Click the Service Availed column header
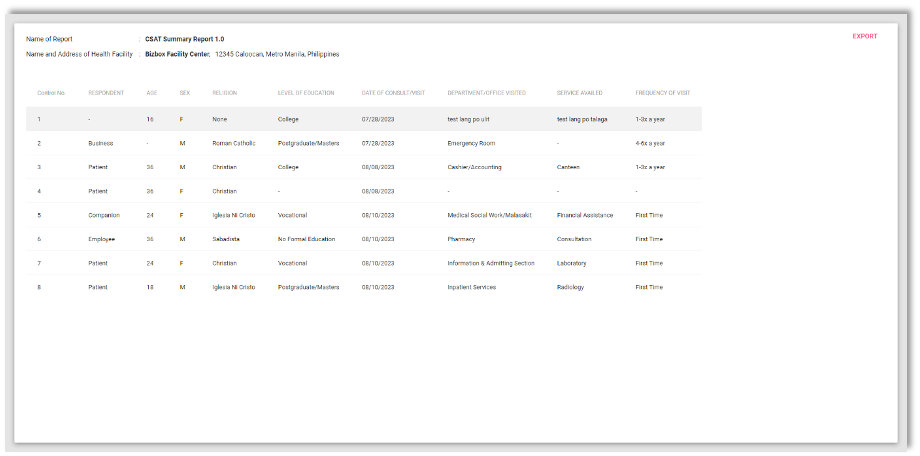The height and width of the screenshot is (456, 920). point(579,93)
